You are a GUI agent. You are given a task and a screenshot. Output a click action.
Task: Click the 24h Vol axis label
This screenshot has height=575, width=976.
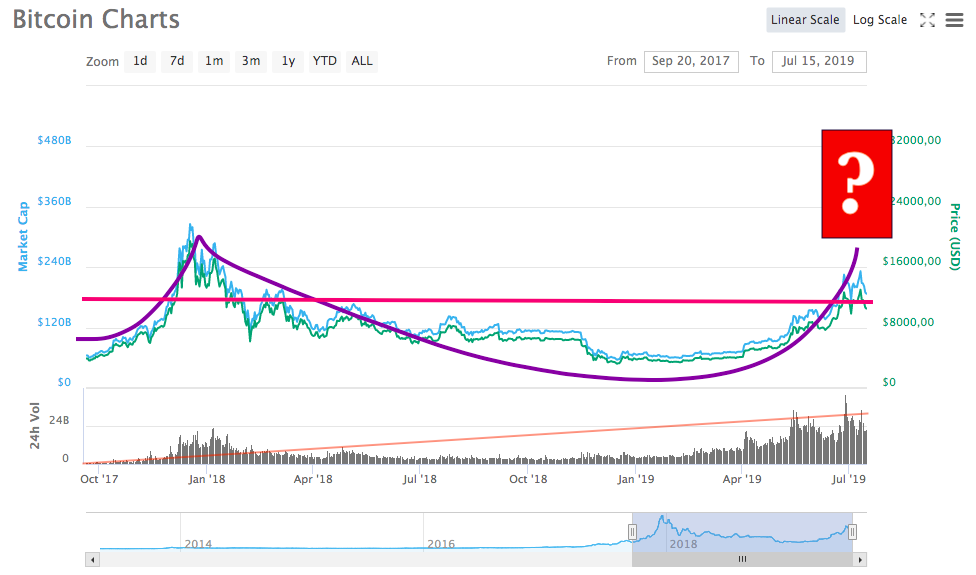pyautogui.click(x=35, y=426)
